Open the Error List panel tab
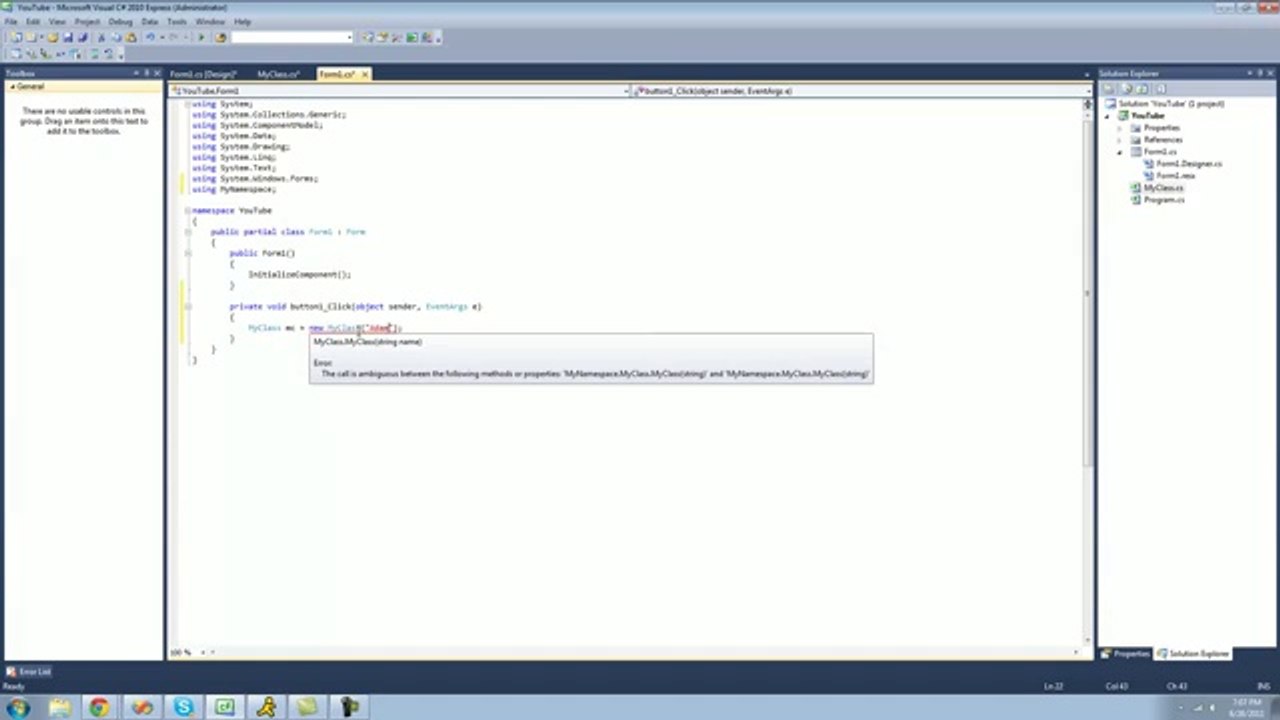 tap(28, 672)
